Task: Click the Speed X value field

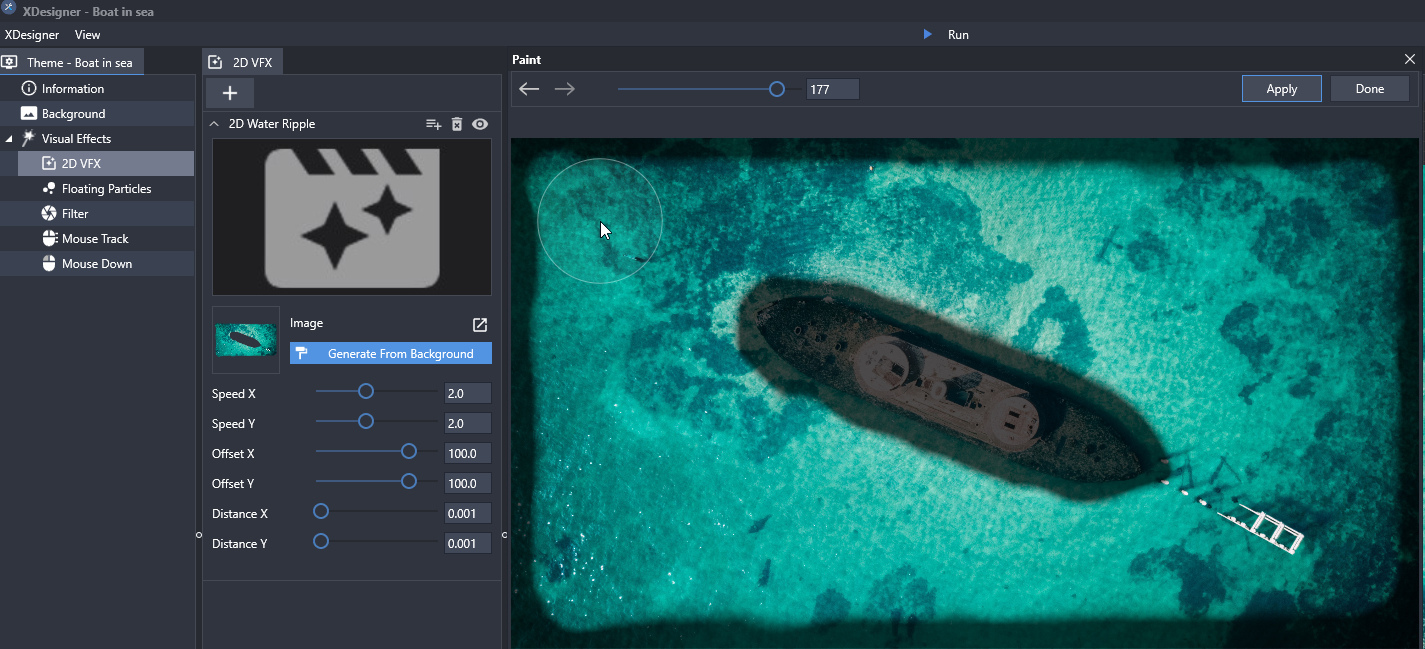Action: point(467,393)
